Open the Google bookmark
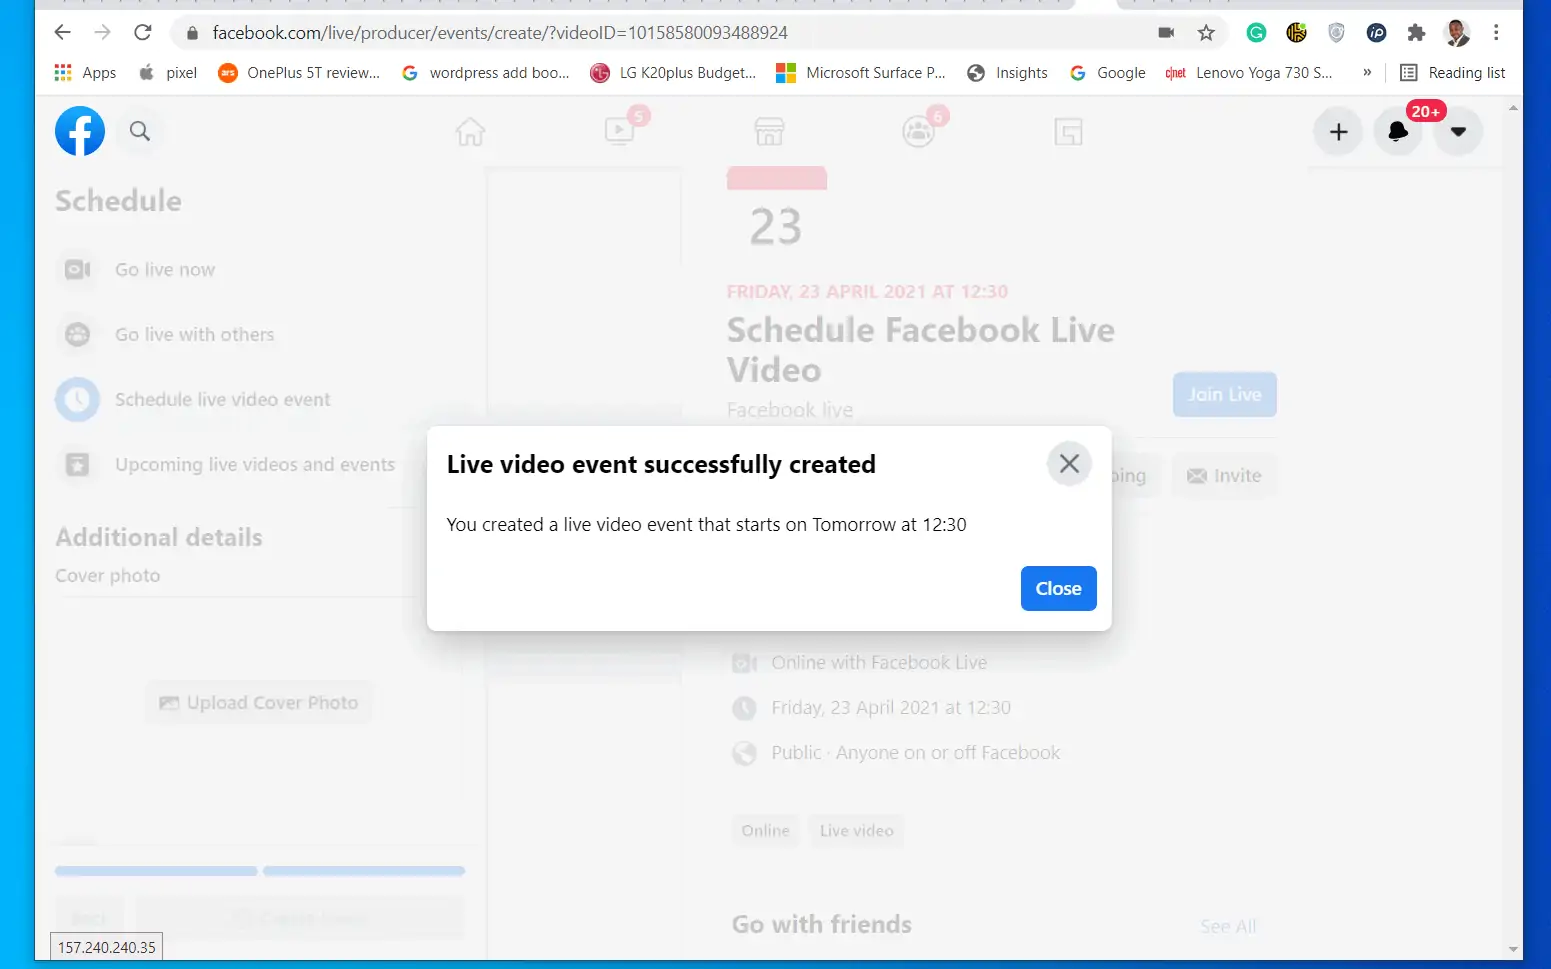Screen dimensions: 1551x969 click(1107, 73)
